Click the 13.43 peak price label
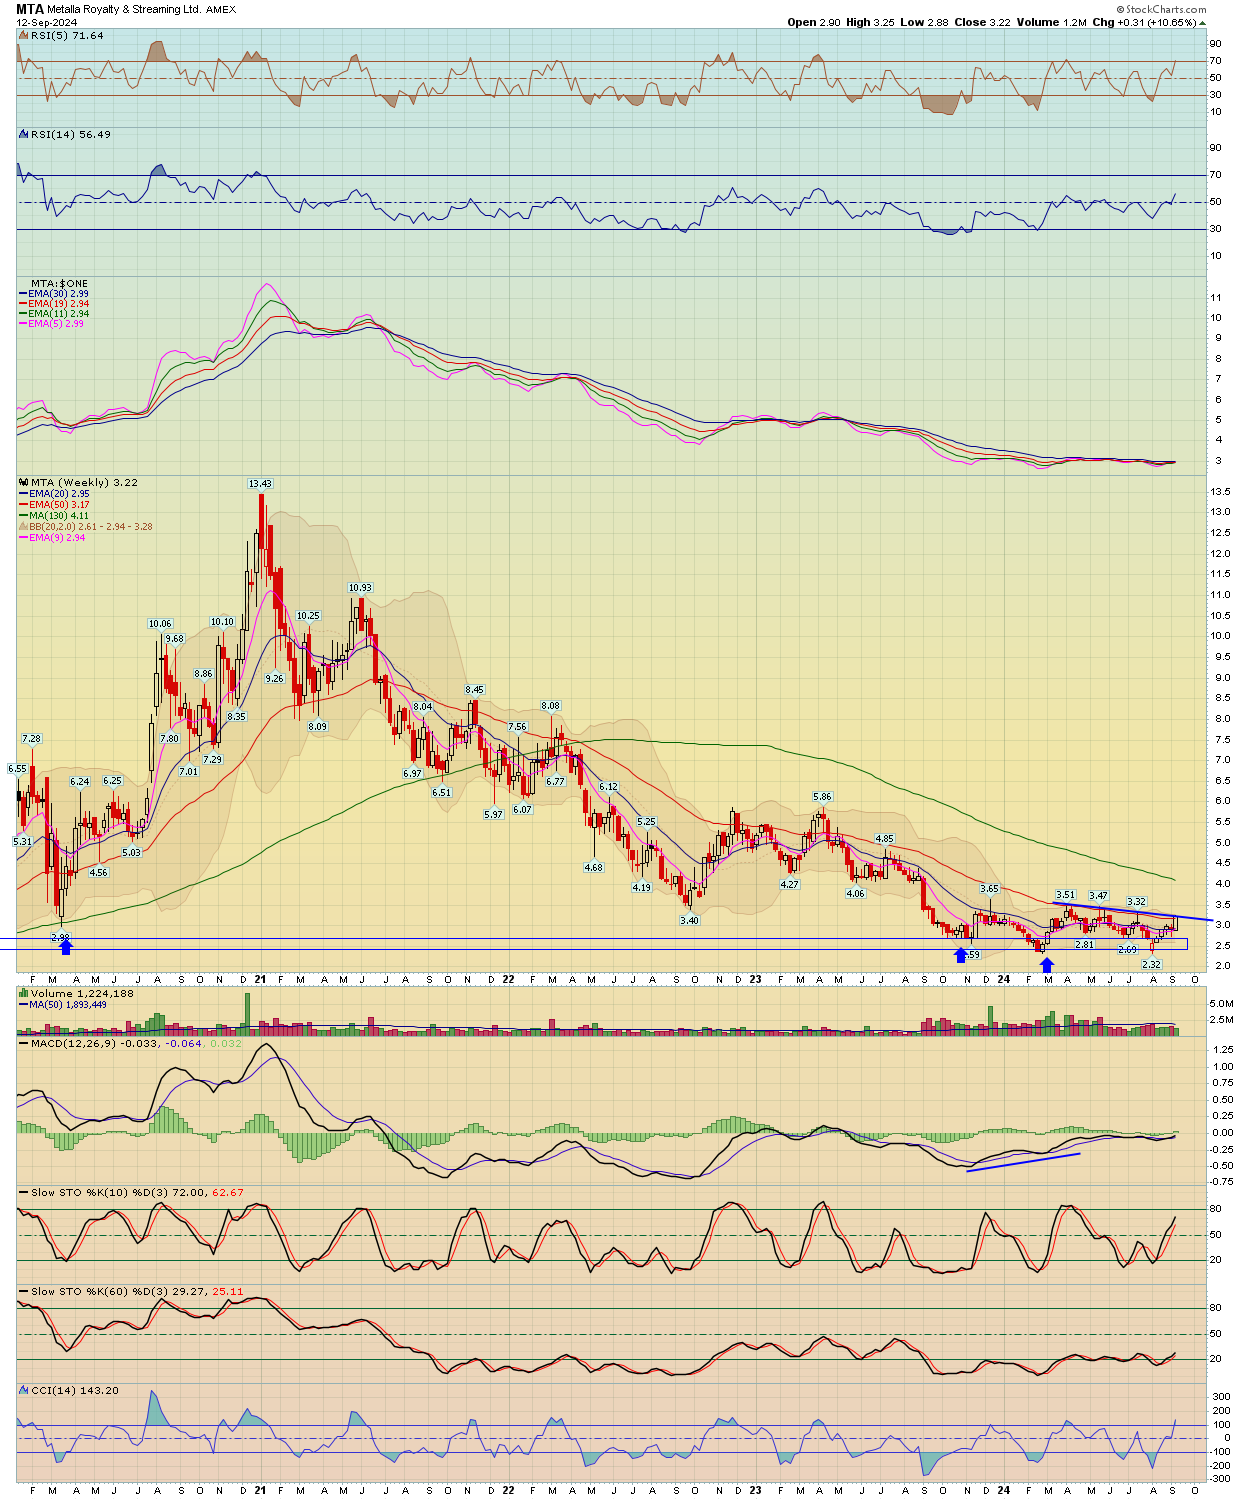The image size is (1250, 1500). 260,484
